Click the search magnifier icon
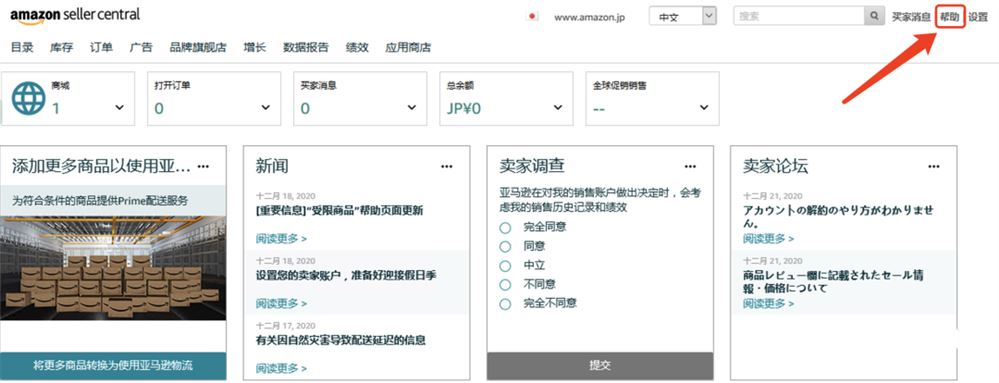This screenshot has height=383, width=999. click(875, 16)
